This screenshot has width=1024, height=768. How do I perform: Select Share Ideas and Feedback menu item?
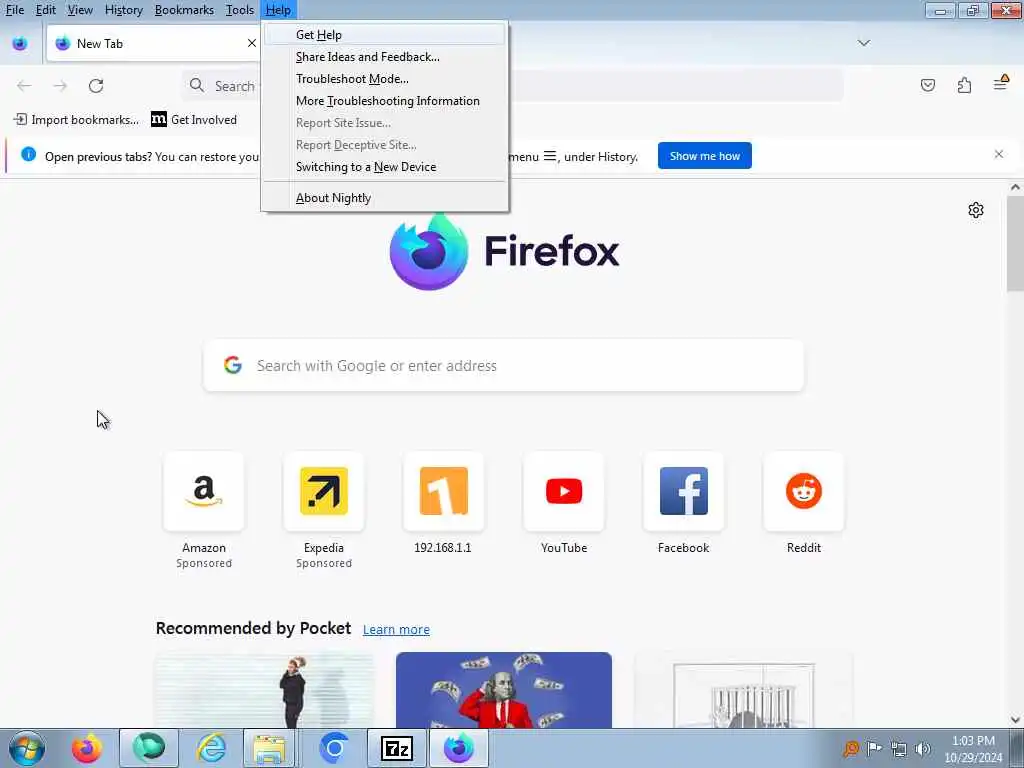tap(385, 57)
